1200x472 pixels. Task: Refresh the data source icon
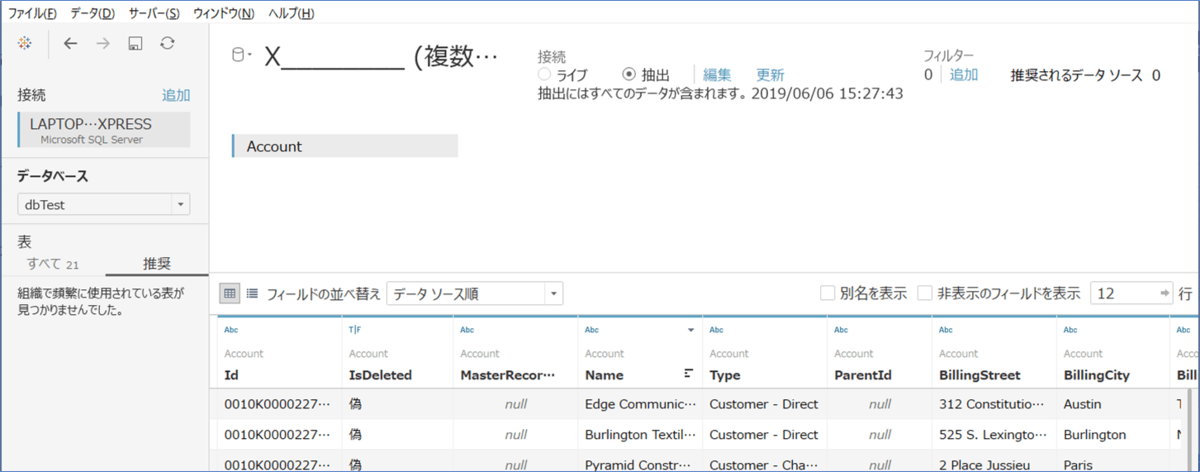[167, 43]
